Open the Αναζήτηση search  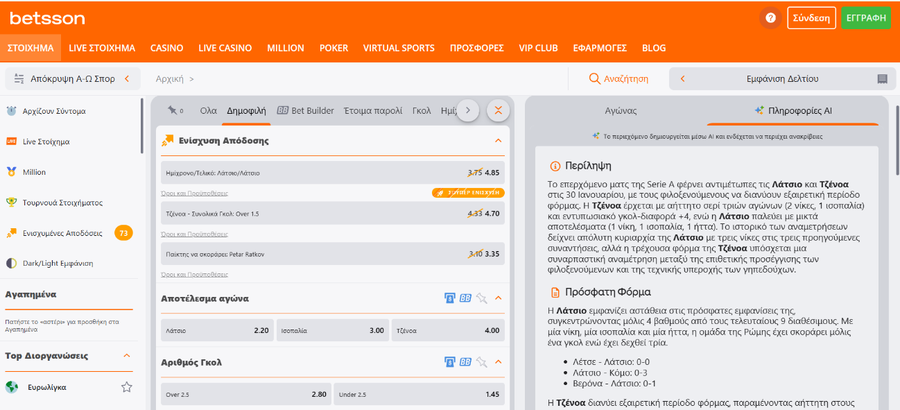click(x=619, y=79)
